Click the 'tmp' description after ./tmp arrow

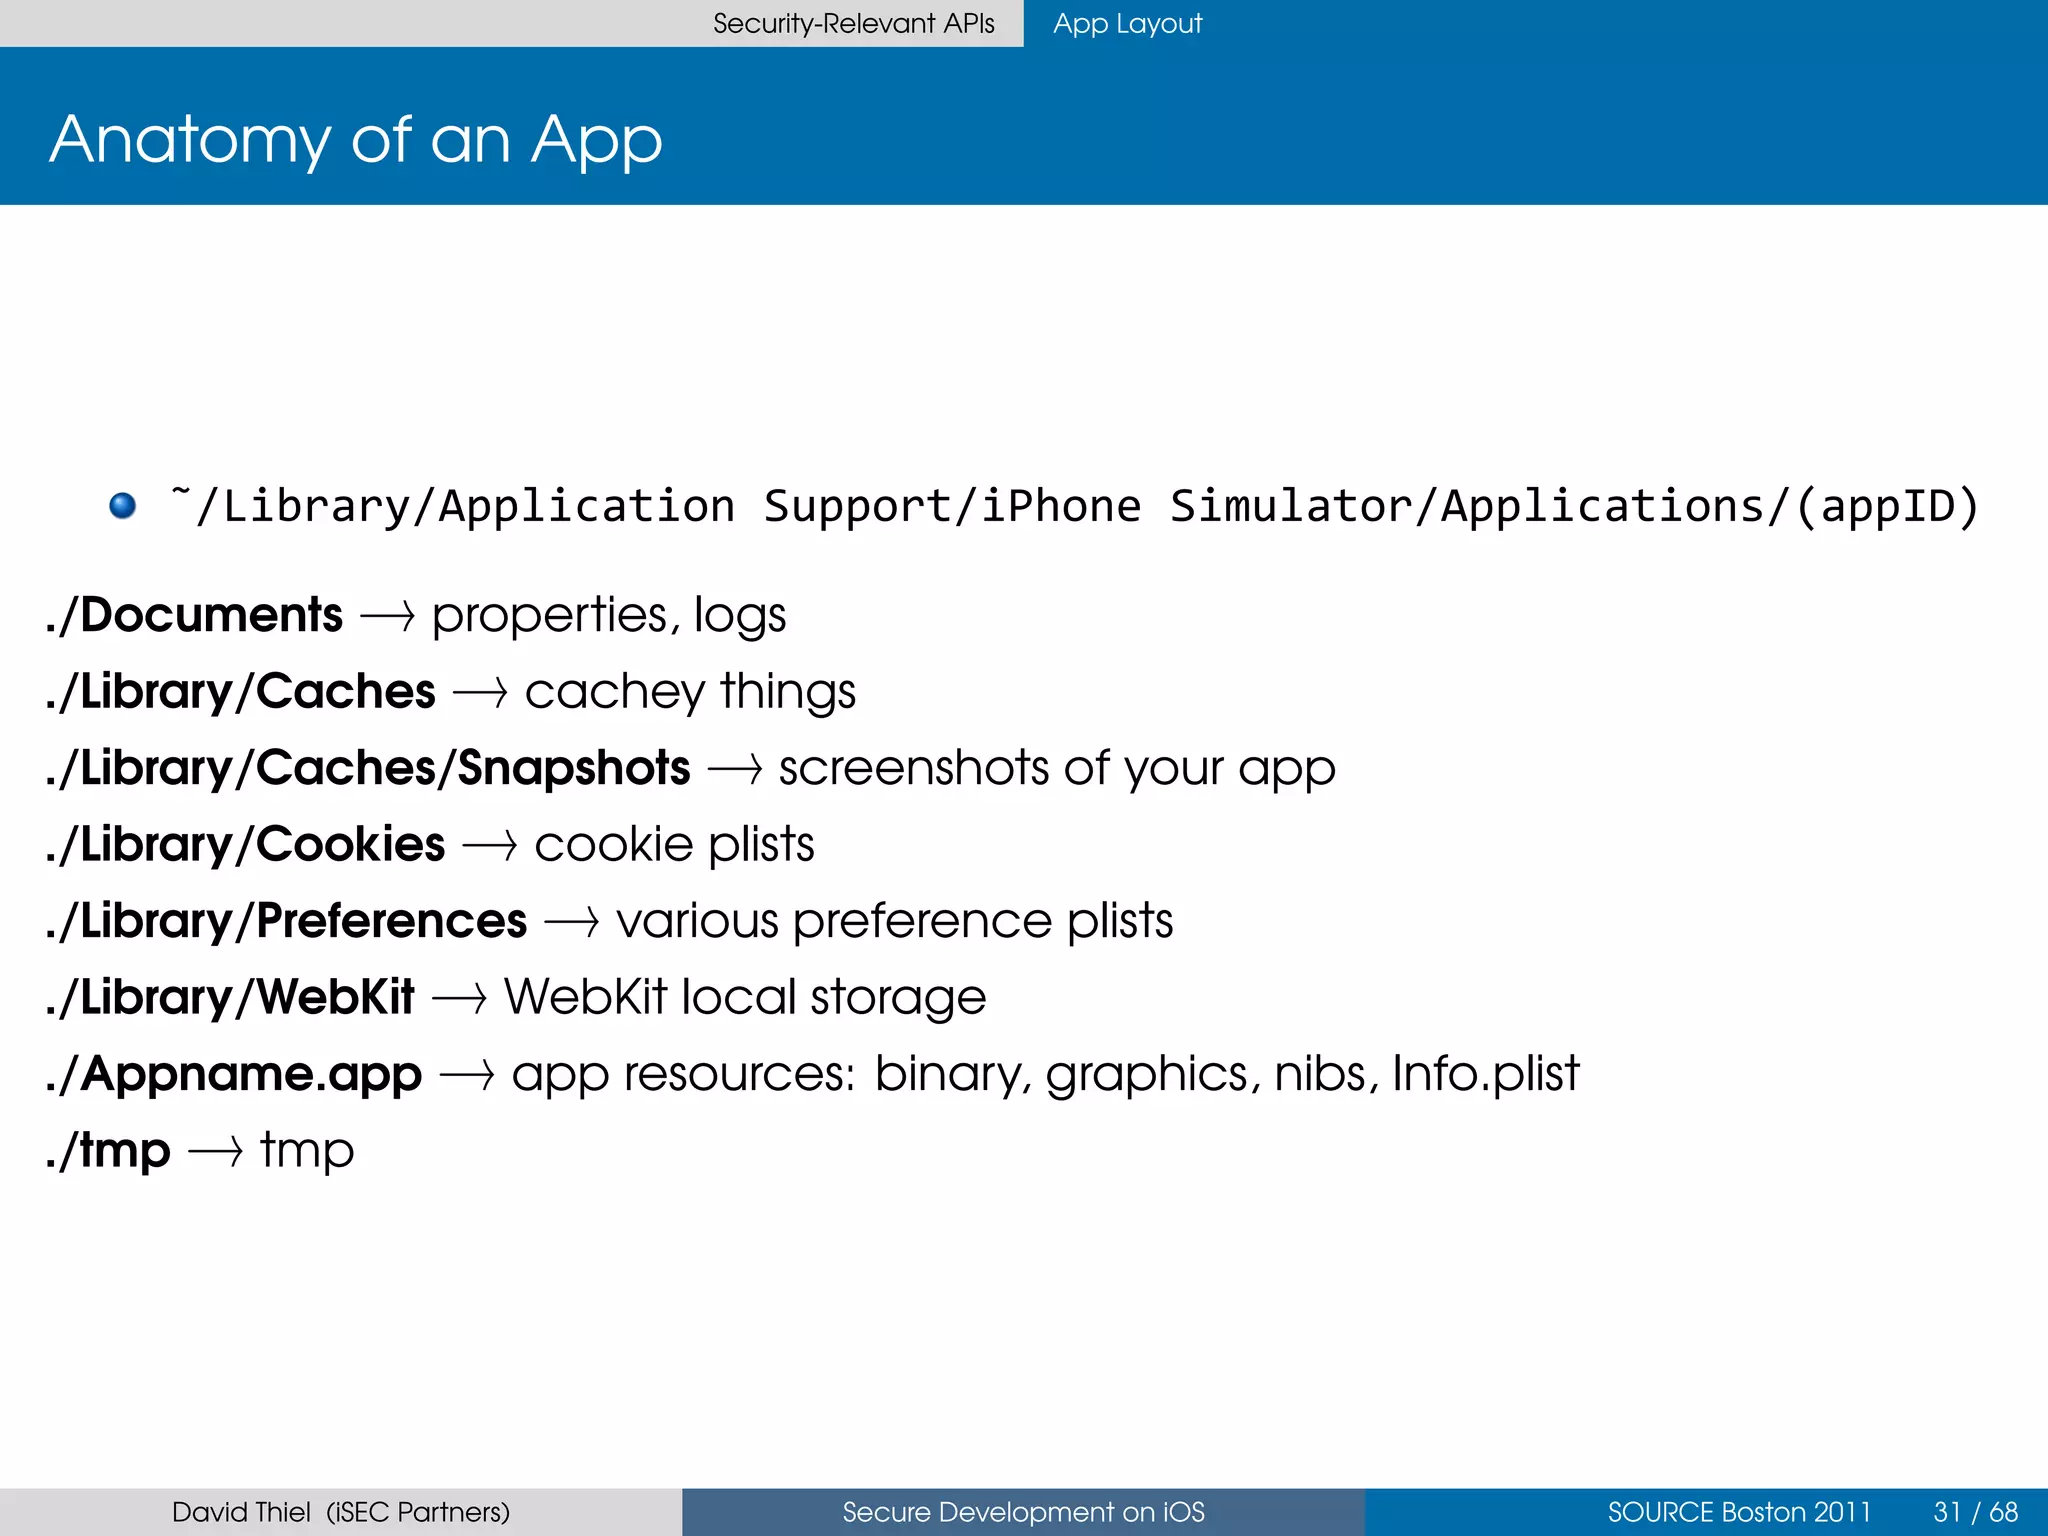coord(307,1151)
